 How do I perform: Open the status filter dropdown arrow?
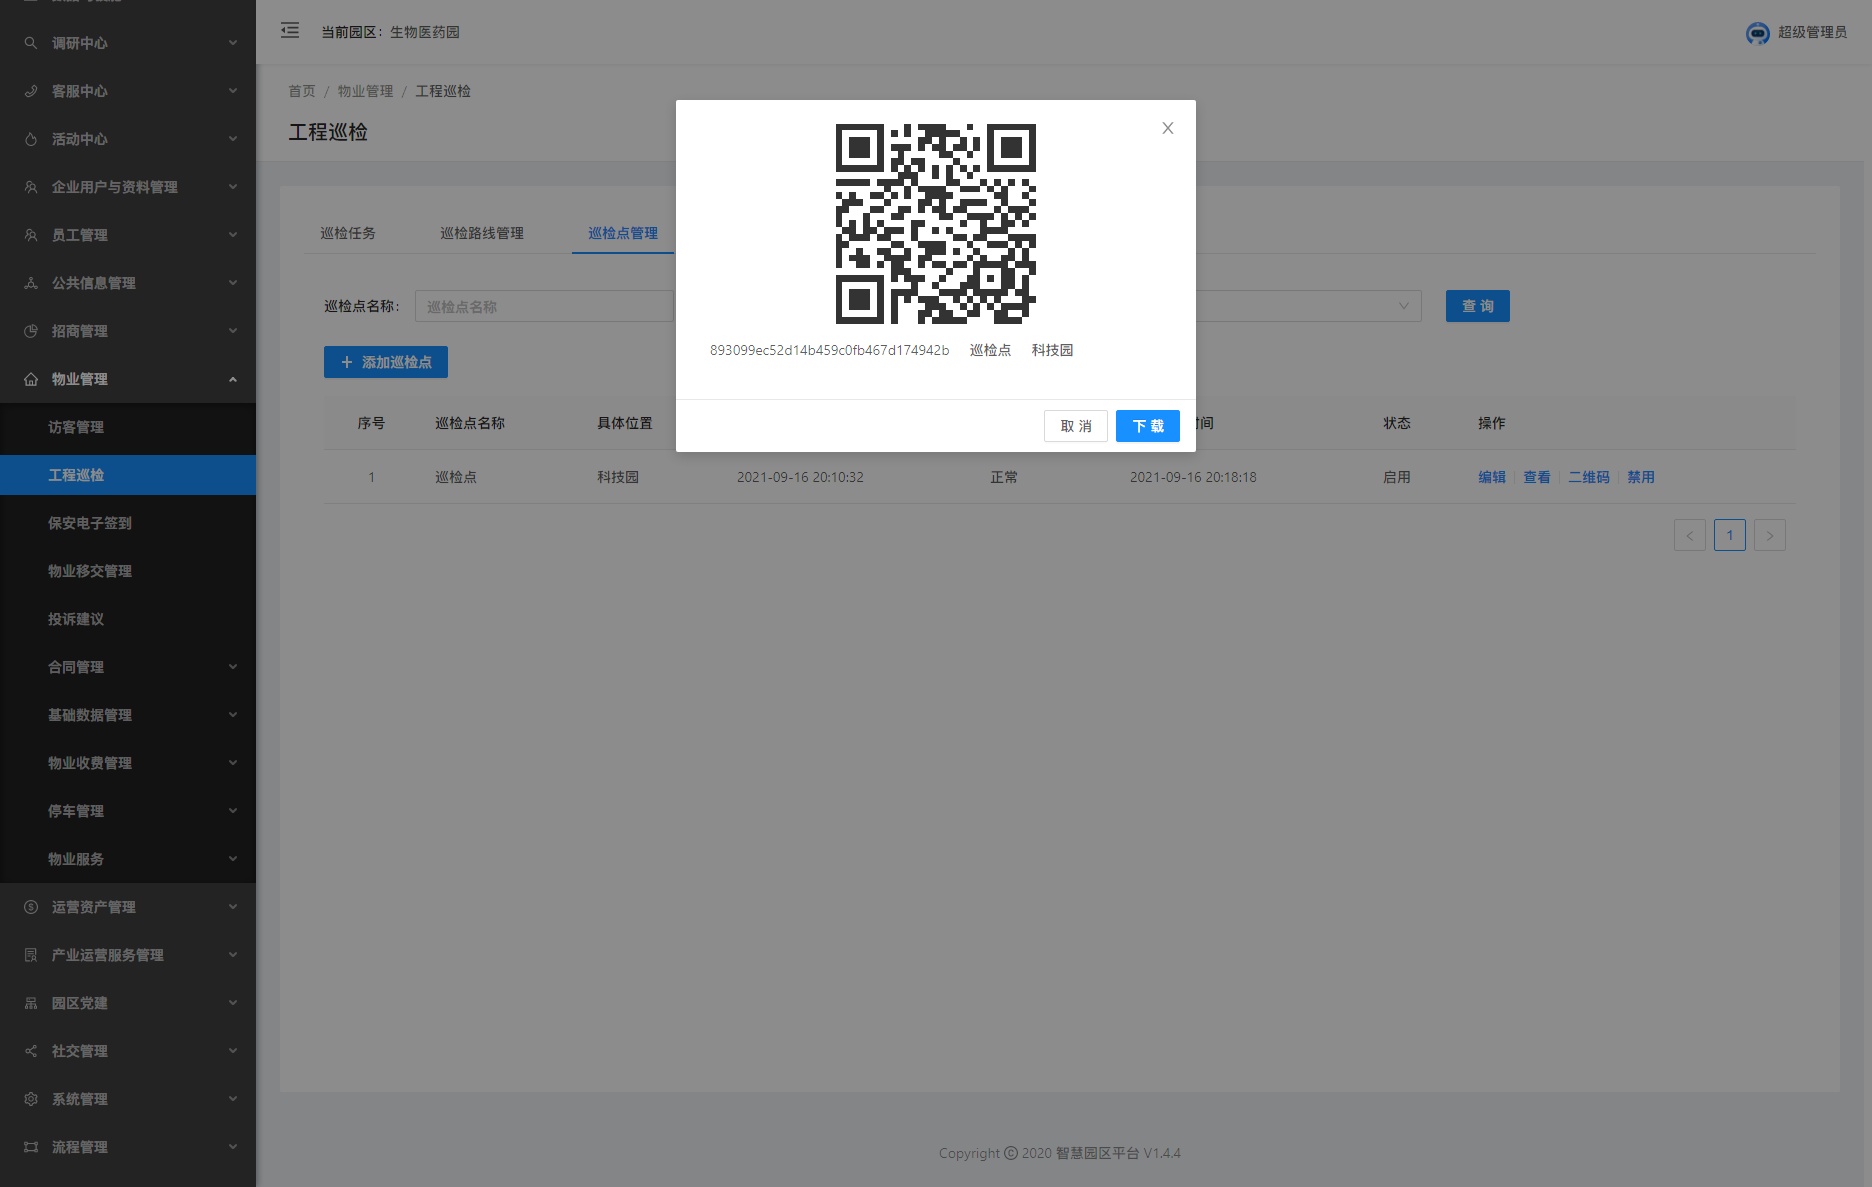1404,306
